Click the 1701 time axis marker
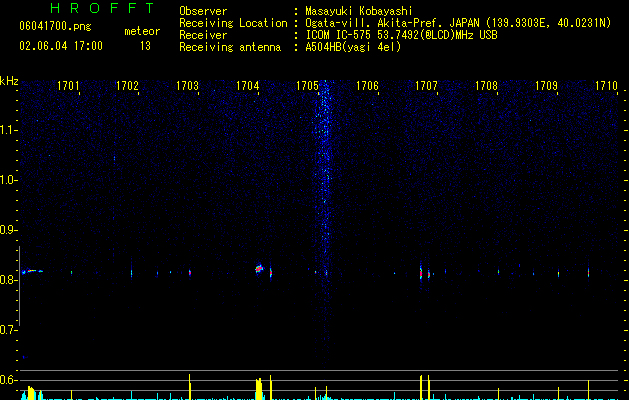Image resolution: width=629 pixels, height=400 pixels. click(68, 86)
